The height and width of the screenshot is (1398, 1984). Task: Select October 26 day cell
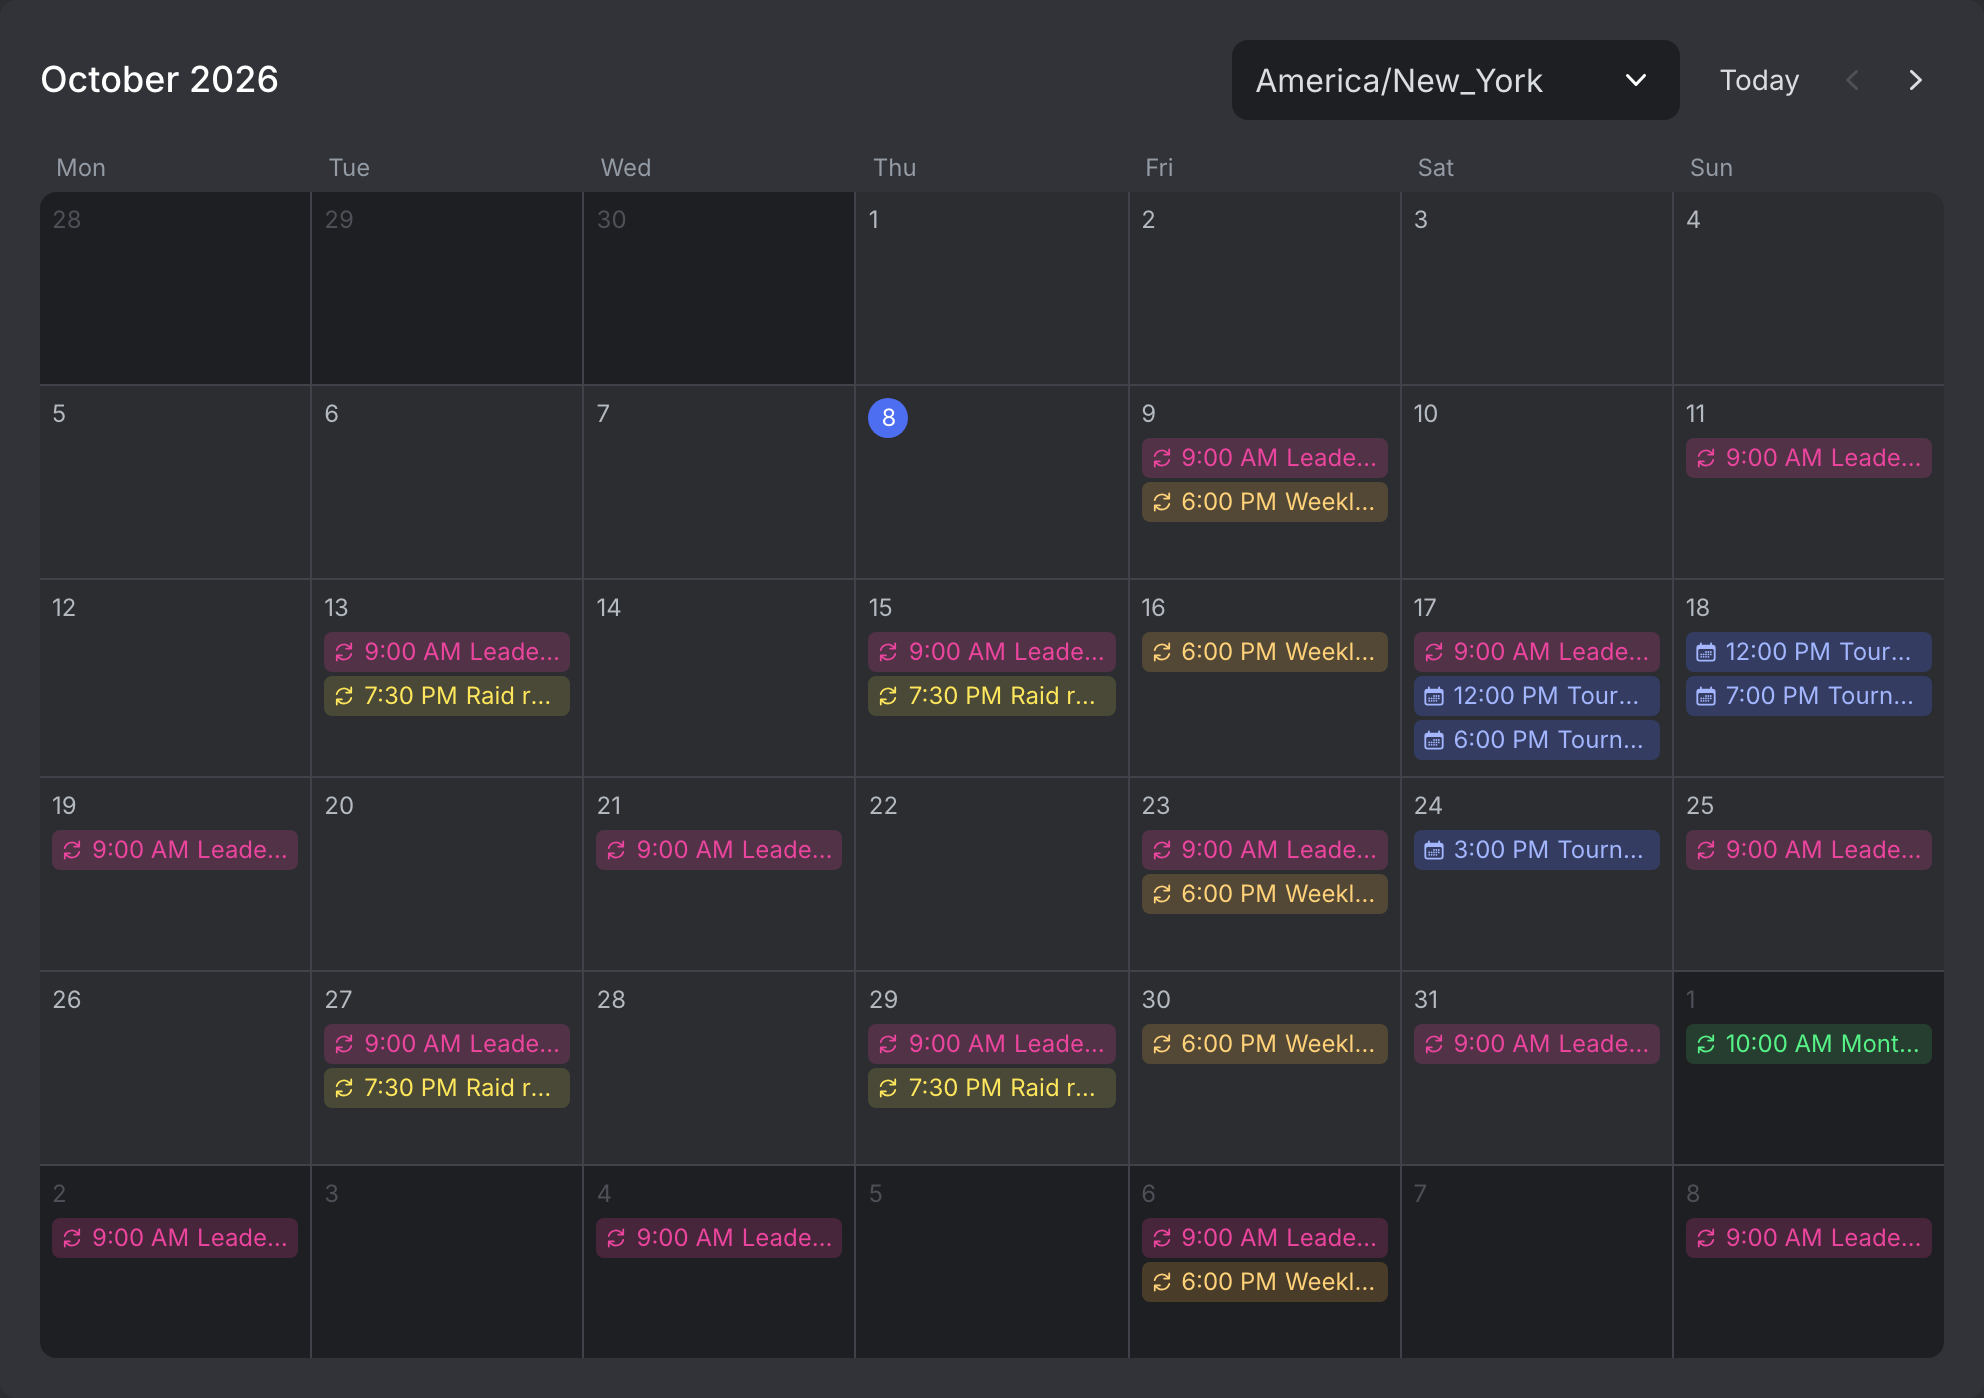click(175, 1068)
